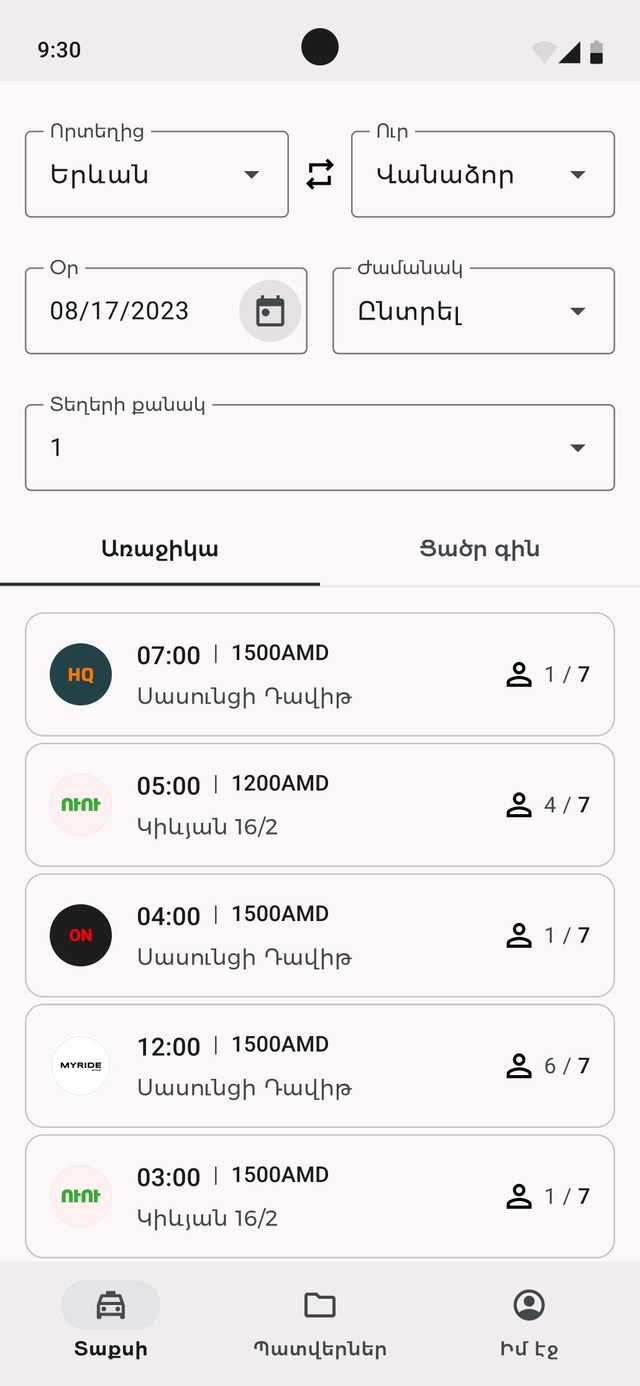Select the 03:00 ride from Կիևյան 16/2
The height and width of the screenshot is (1386, 640).
tap(320, 1196)
